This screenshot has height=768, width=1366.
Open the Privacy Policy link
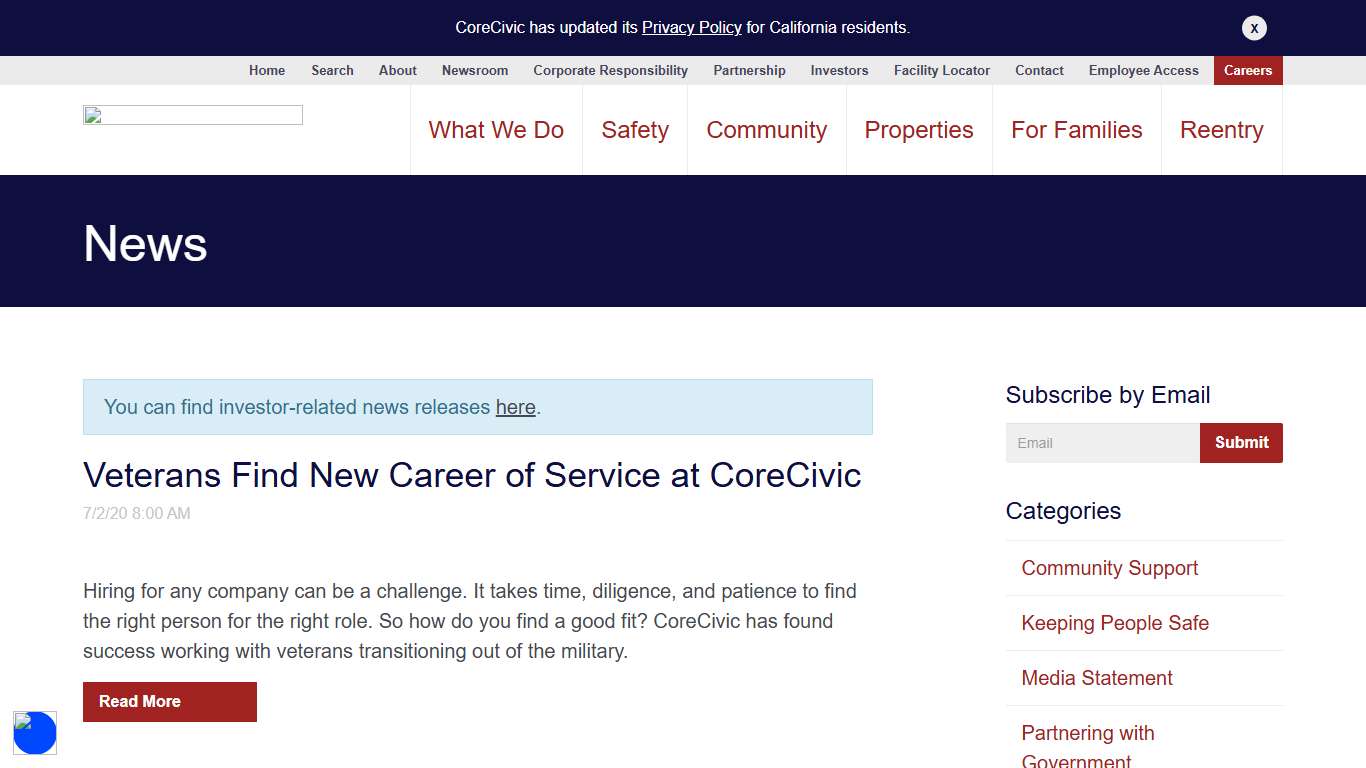coord(691,28)
